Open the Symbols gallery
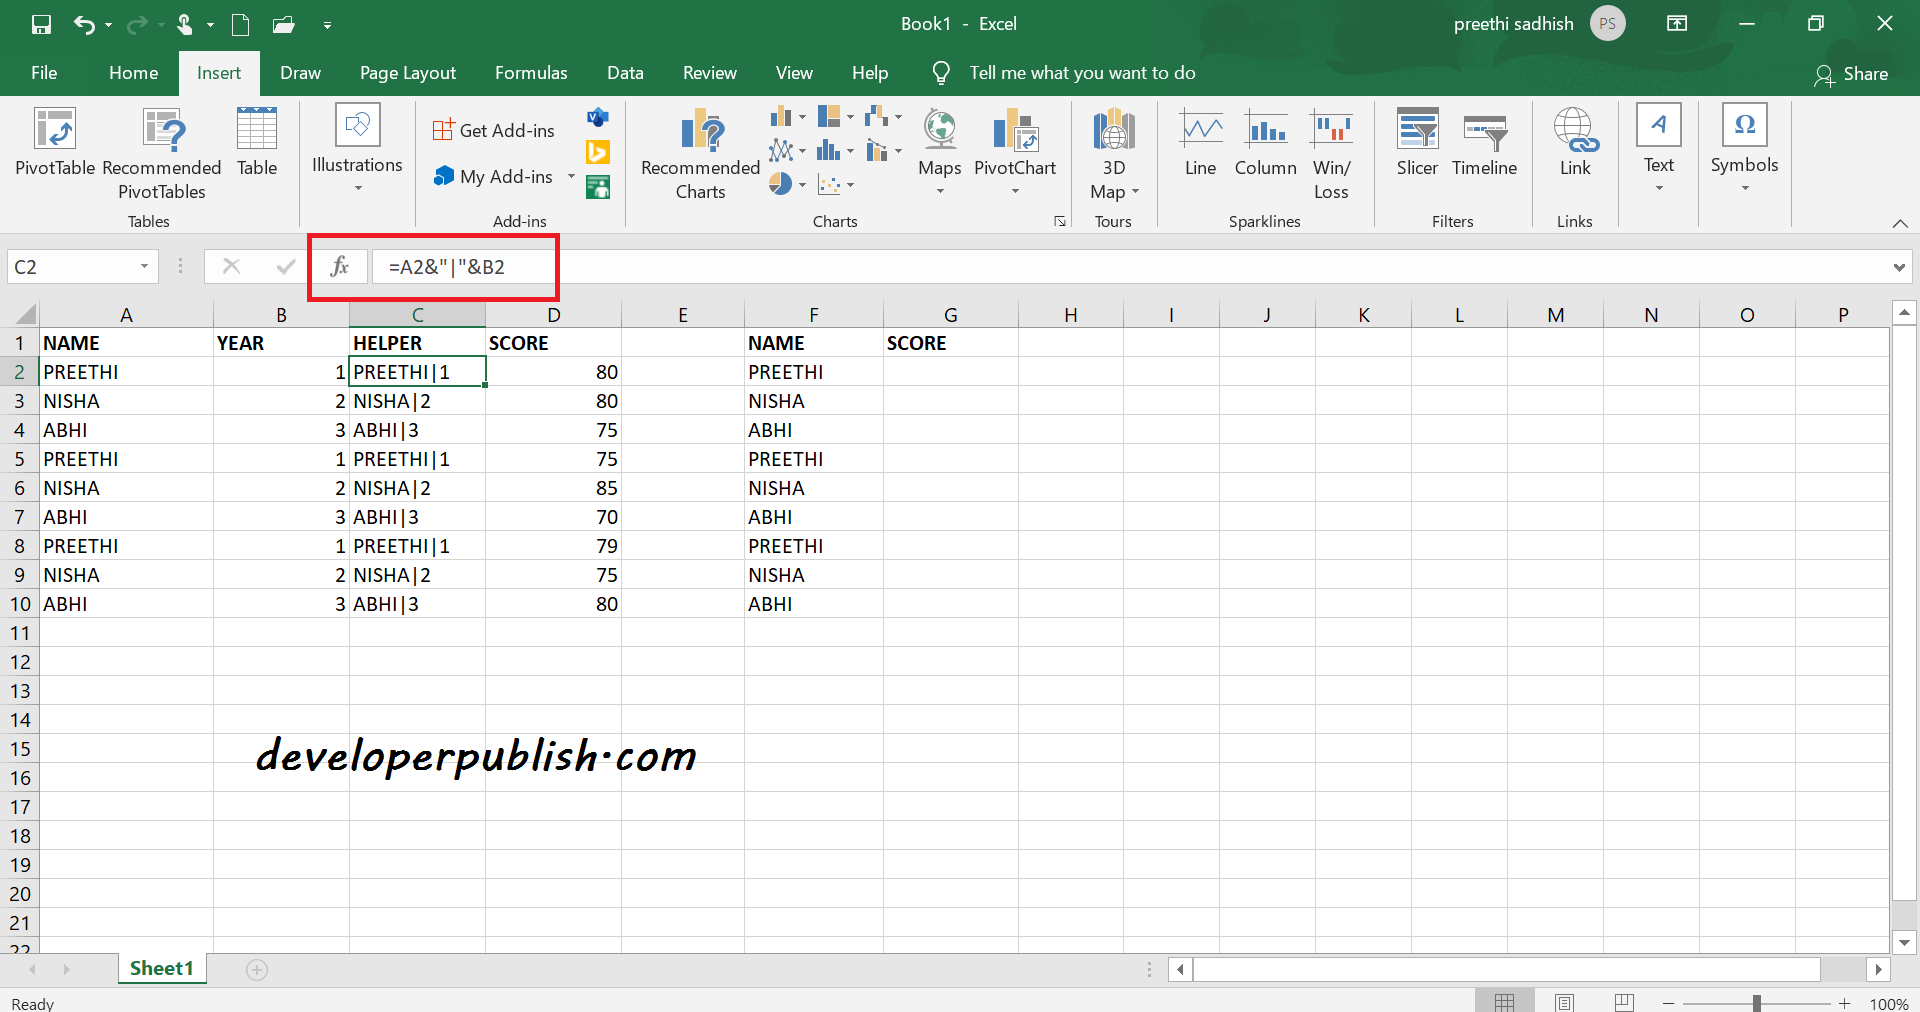Viewport: 1920px width, 1012px height. click(x=1743, y=150)
